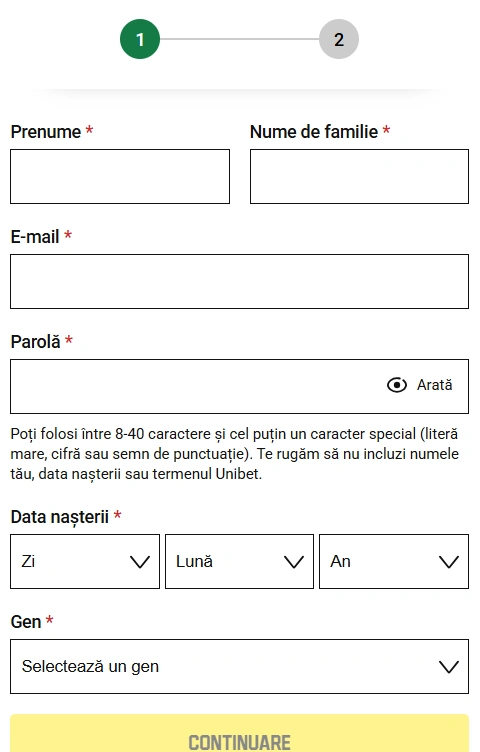Screen dimensions: 480x752
Task: Click the Data nașterii label
Action: coord(59,517)
